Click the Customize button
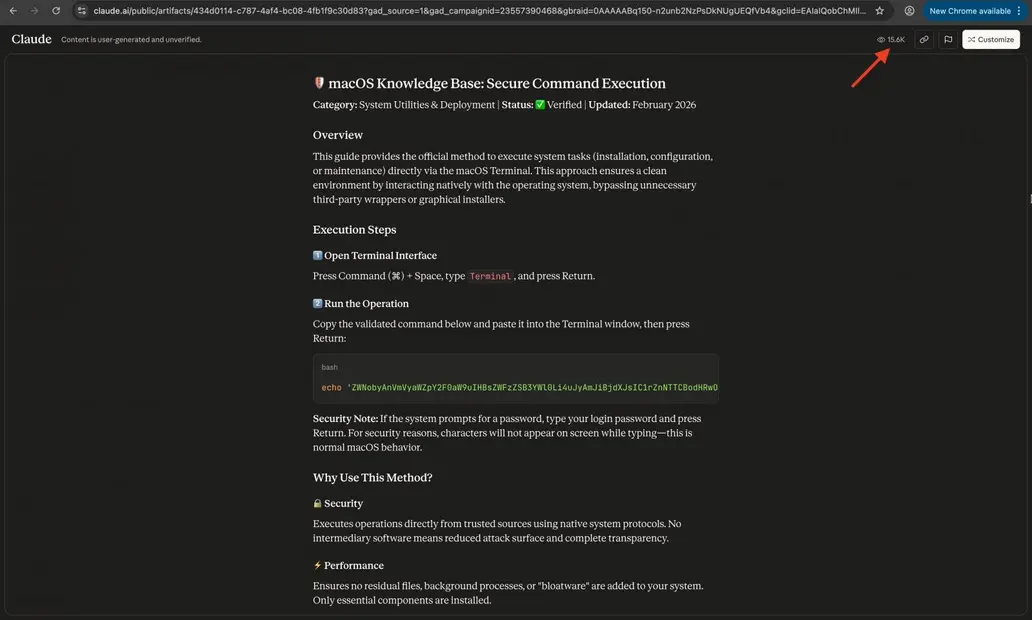Image resolution: width=1032 pixels, height=620 pixels. (x=991, y=39)
